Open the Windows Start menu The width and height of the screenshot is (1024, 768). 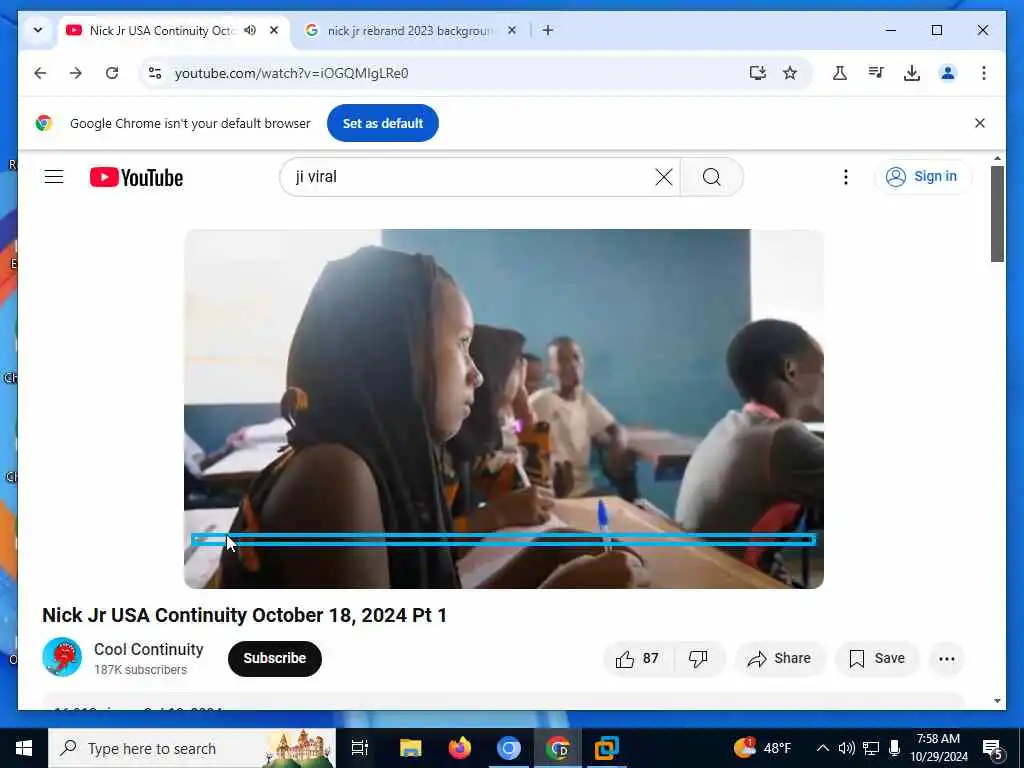(24, 748)
